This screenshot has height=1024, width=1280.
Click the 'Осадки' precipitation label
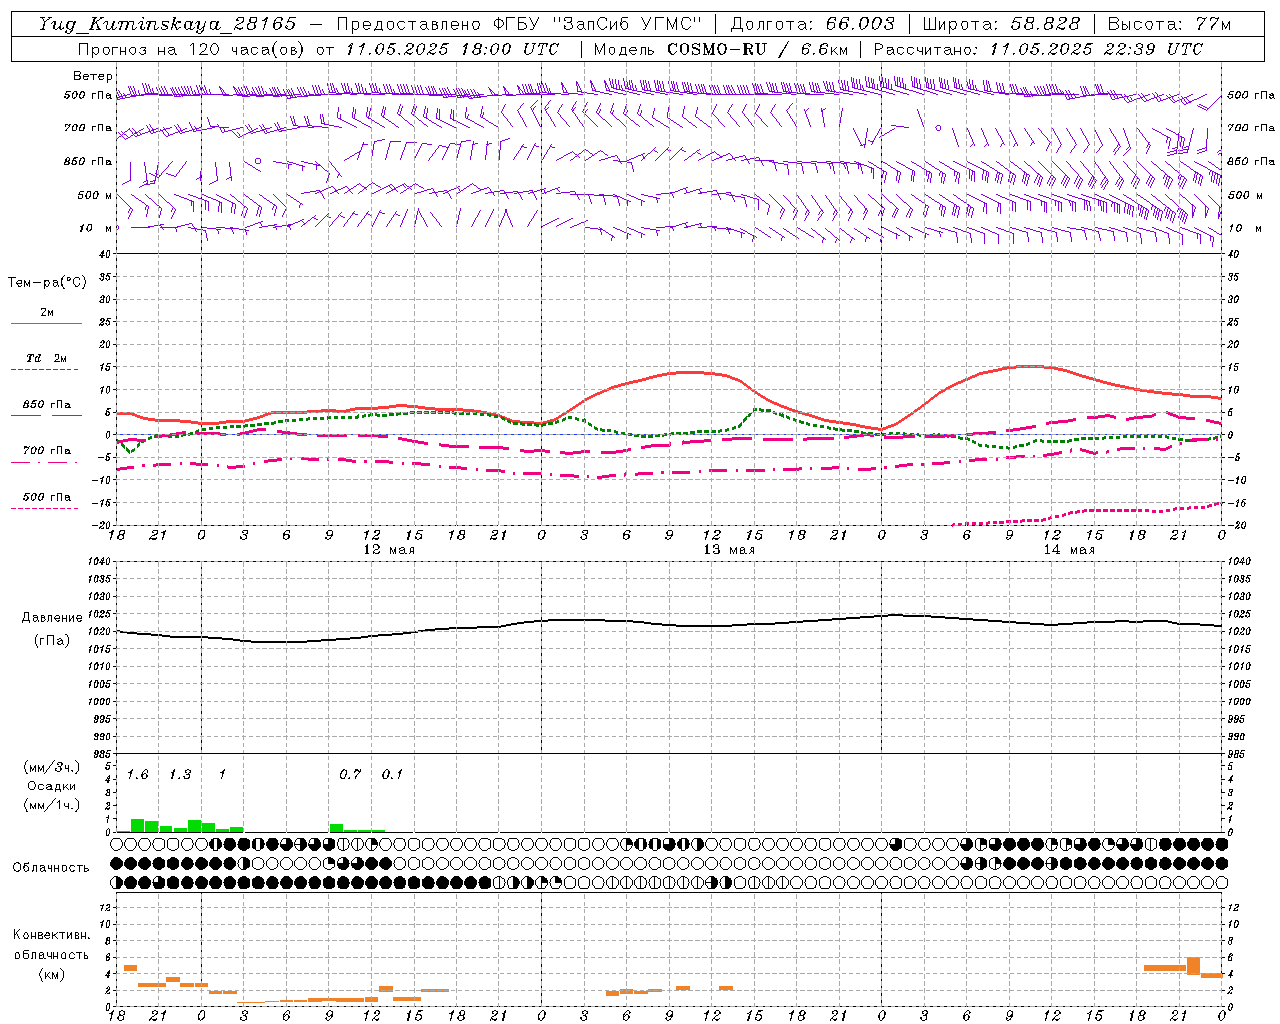click(52, 786)
